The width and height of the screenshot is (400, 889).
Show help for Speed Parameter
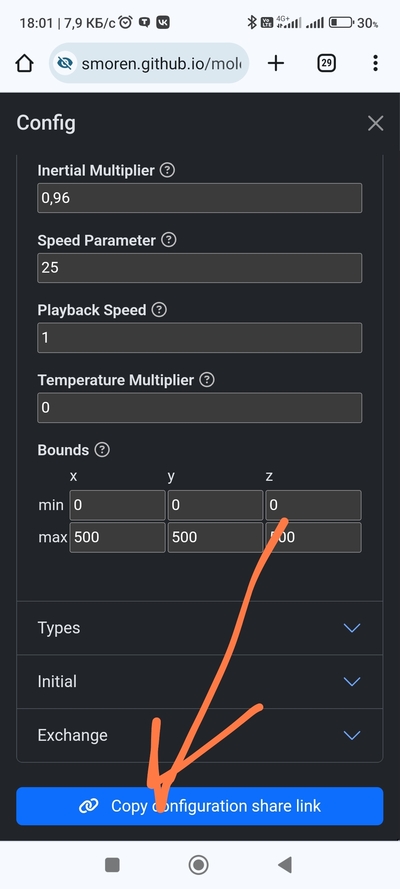[169, 240]
